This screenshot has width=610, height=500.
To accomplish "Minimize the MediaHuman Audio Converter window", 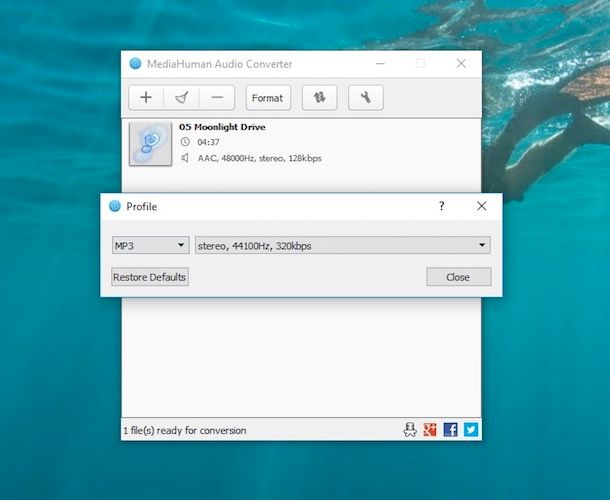I will point(380,63).
